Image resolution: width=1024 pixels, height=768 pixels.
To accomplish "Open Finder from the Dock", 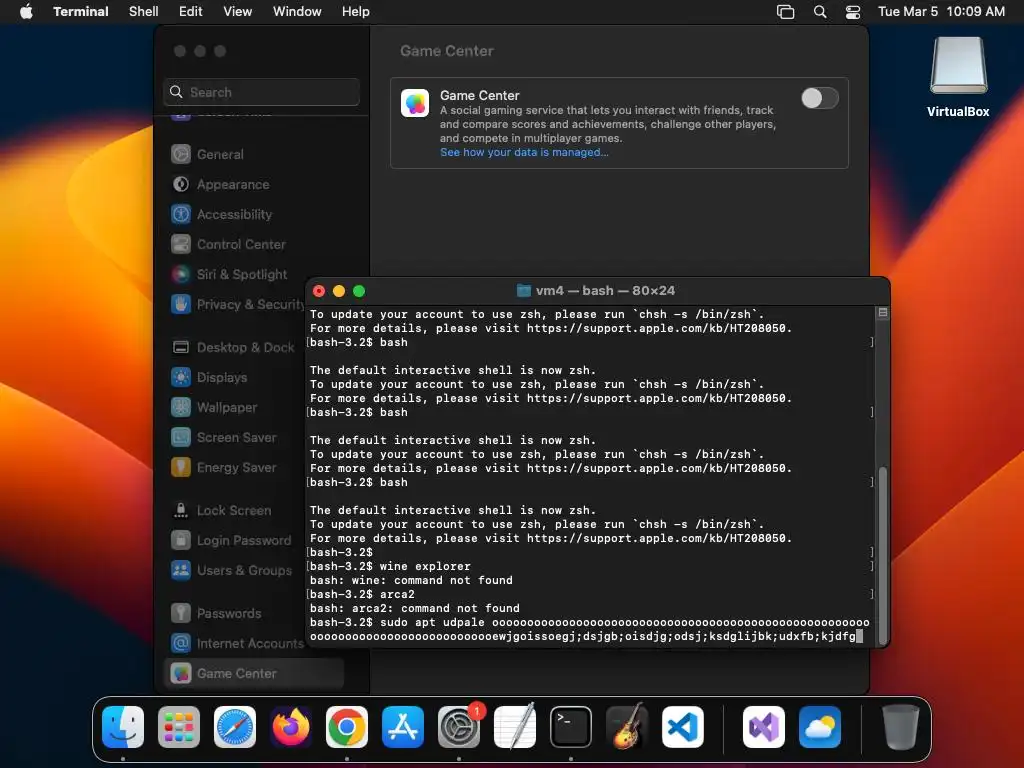I will [x=123, y=727].
